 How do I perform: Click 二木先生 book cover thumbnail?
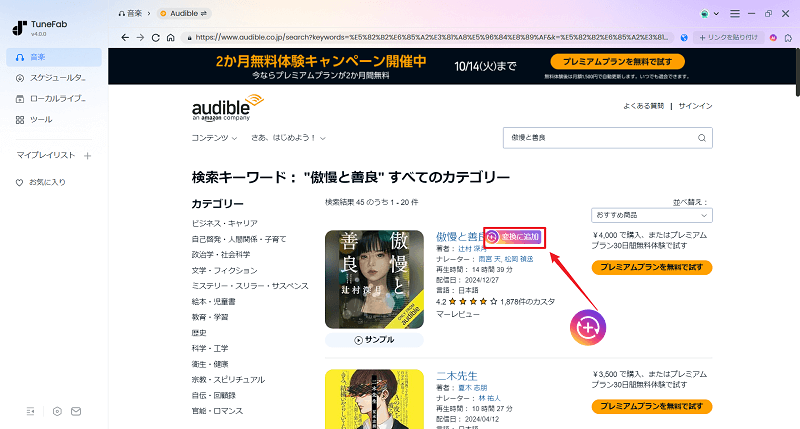pyautogui.click(x=374, y=399)
